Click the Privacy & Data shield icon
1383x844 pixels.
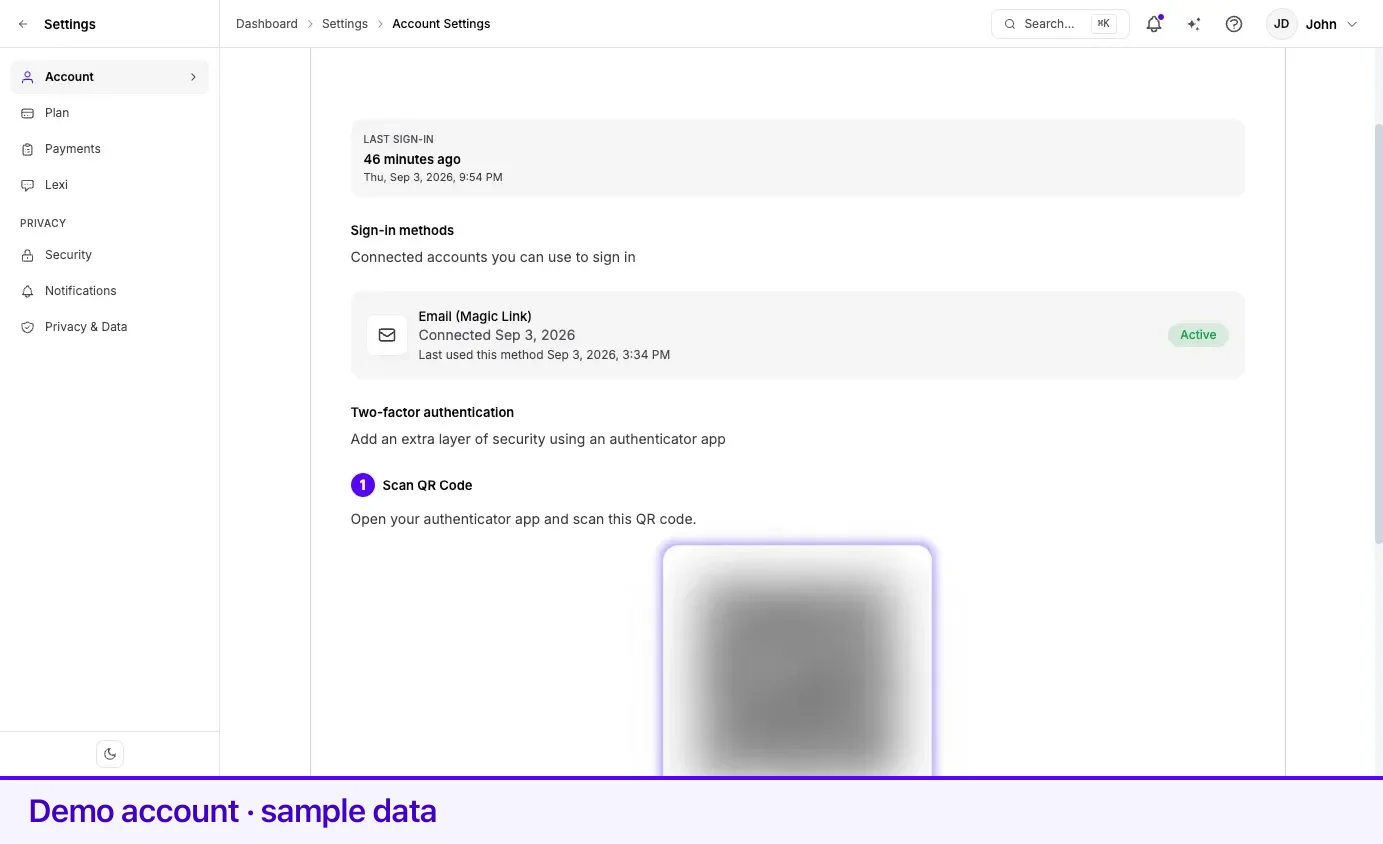(28, 327)
